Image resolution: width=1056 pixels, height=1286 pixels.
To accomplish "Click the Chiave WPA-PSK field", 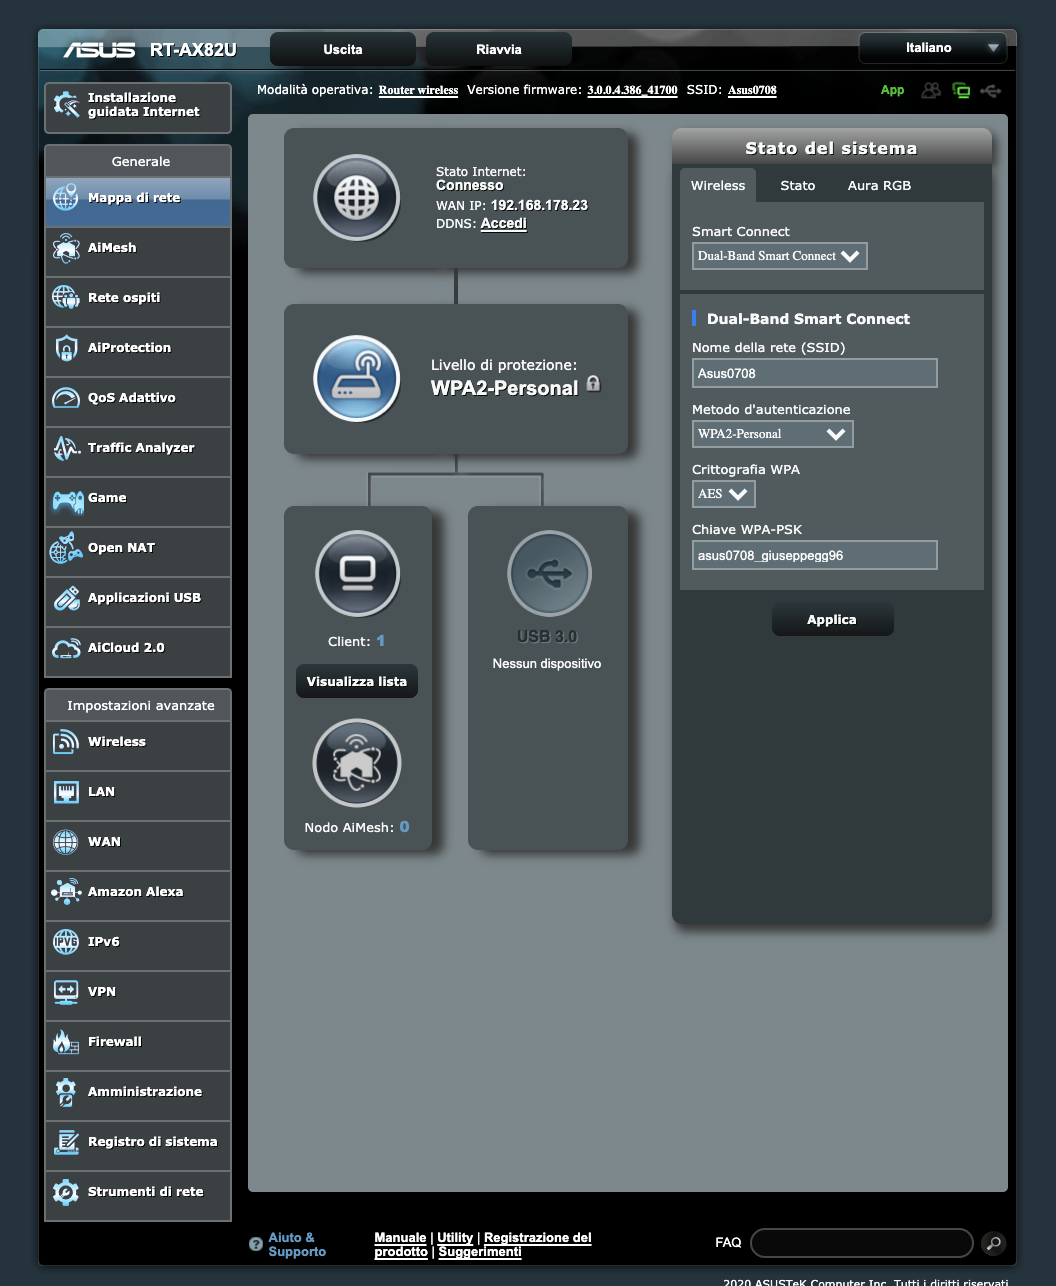I will tap(815, 556).
